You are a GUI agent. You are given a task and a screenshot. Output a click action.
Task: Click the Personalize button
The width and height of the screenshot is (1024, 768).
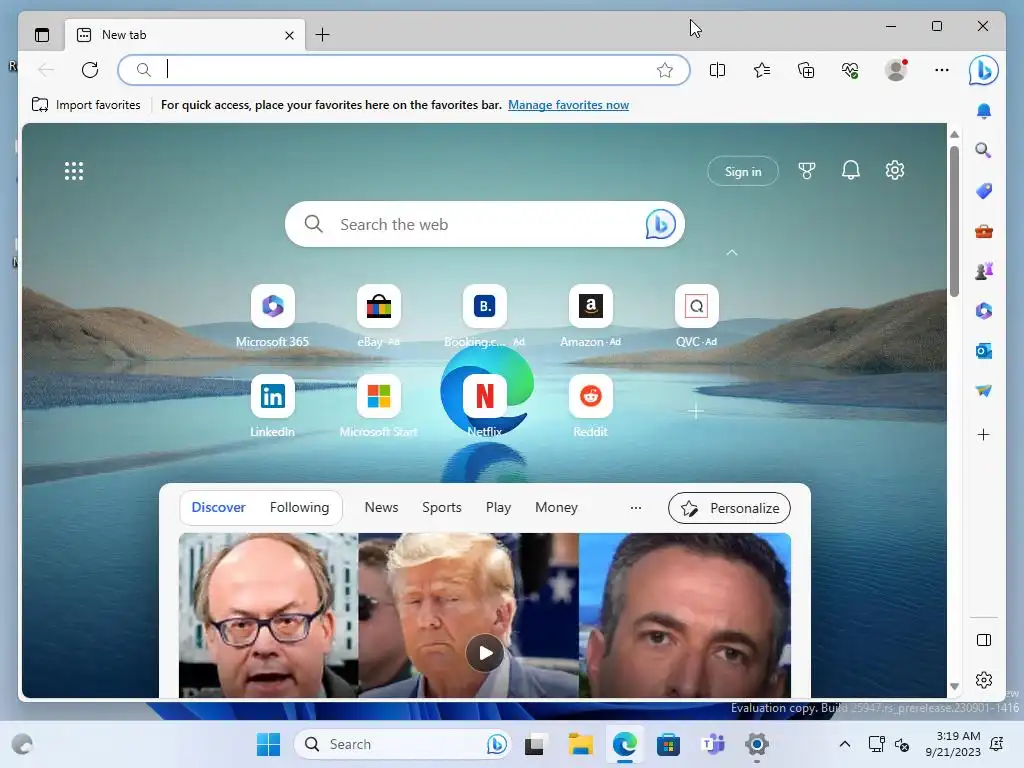point(729,508)
